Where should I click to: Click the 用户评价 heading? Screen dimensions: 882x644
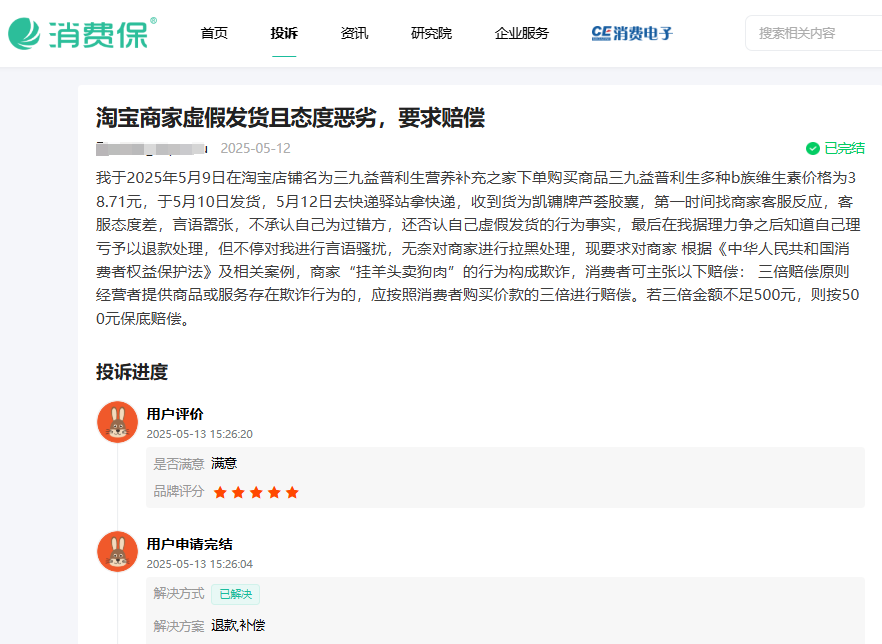175,414
